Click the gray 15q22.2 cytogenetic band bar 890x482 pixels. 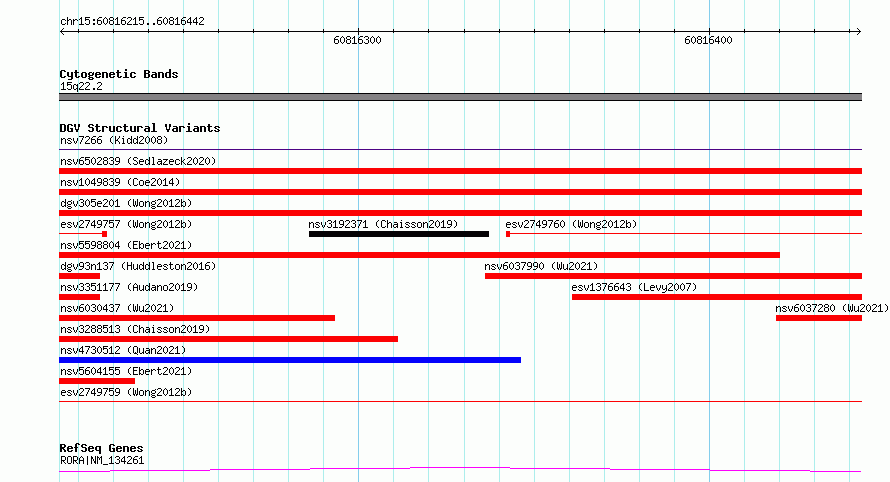pos(460,97)
